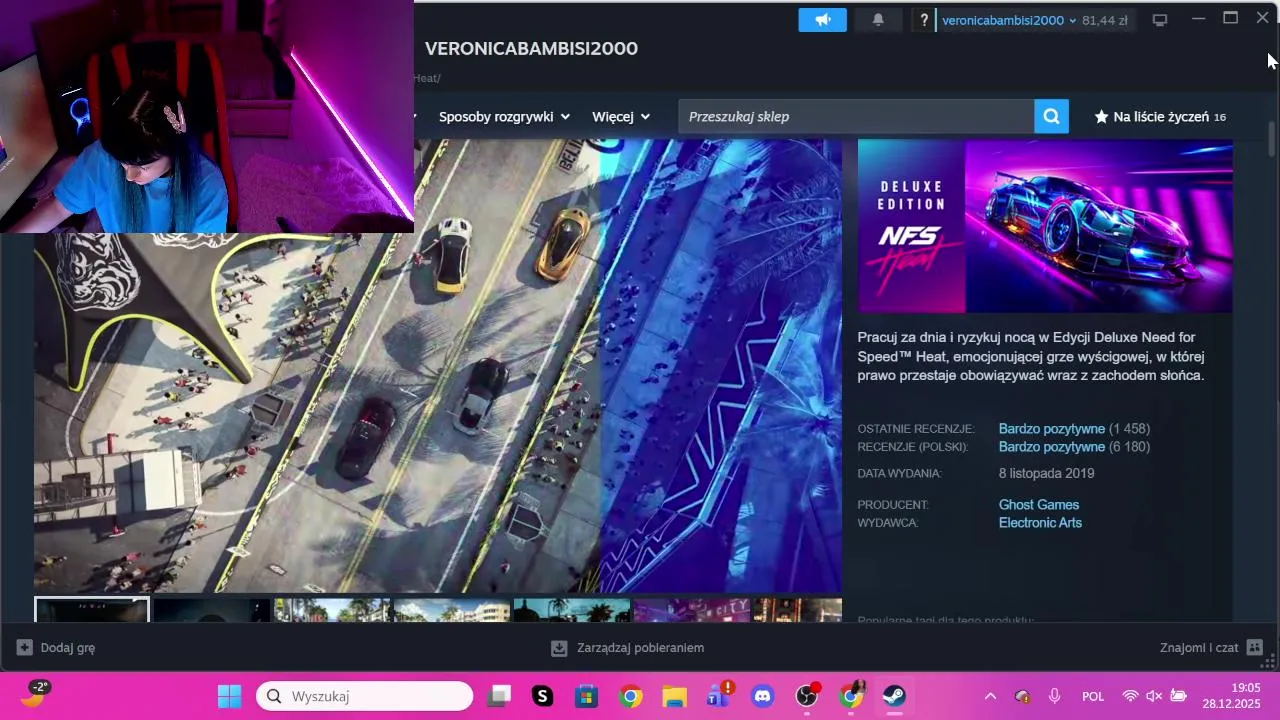Click the clock showing 19:05 28.12.2025
Viewport: 1280px width, 720px height.
tap(1231, 696)
